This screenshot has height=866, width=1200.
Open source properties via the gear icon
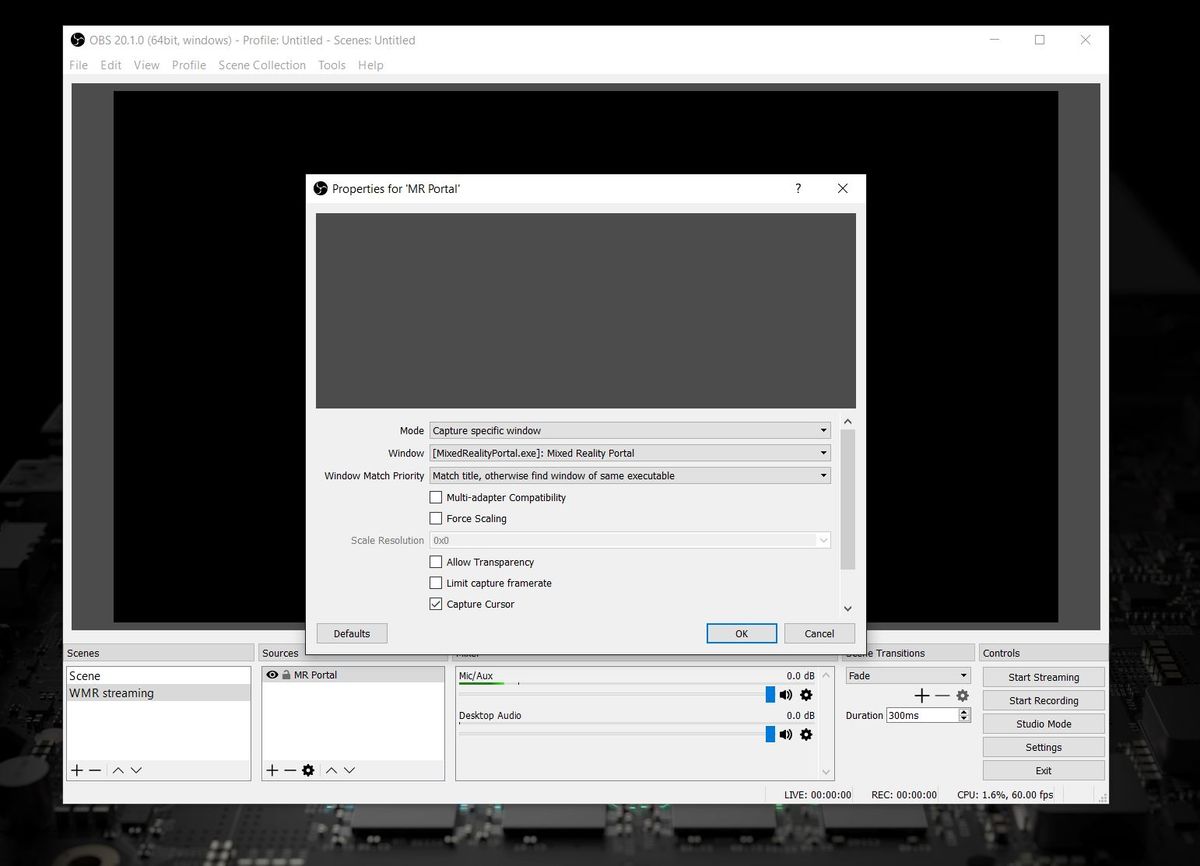click(306, 770)
